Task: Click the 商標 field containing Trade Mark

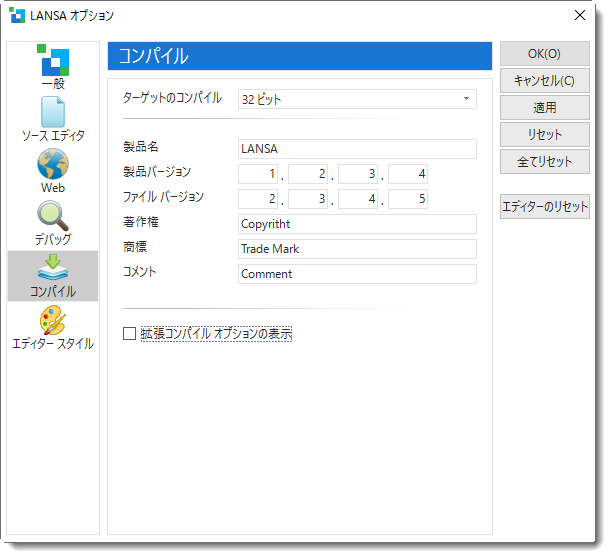Action: (x=357, y=249)
